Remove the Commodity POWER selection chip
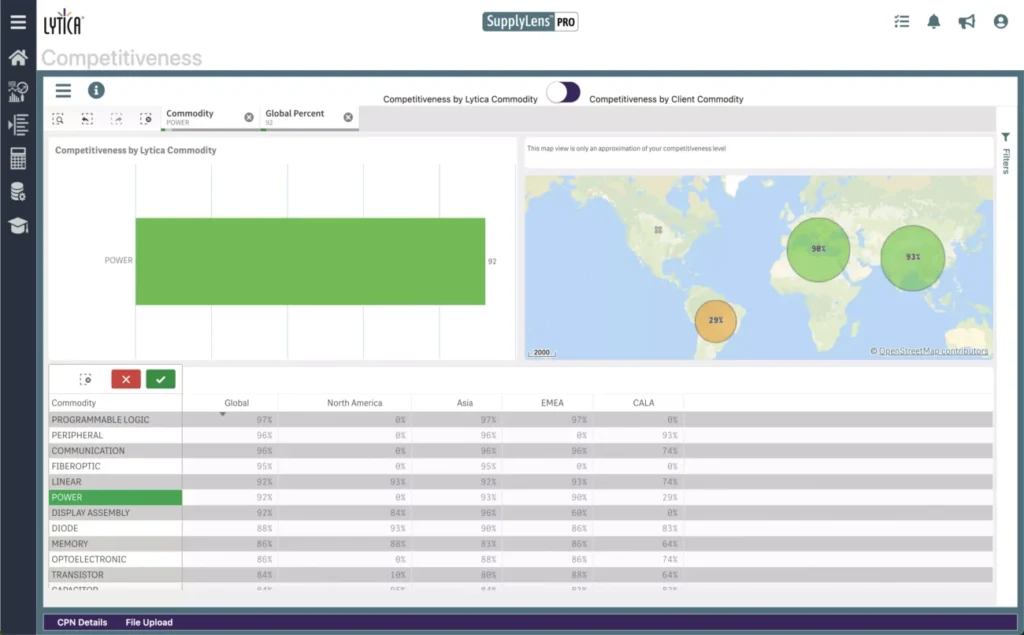The height and width of the screenshot is (635, 1024). pyautogui.click(x=249, y=117)
